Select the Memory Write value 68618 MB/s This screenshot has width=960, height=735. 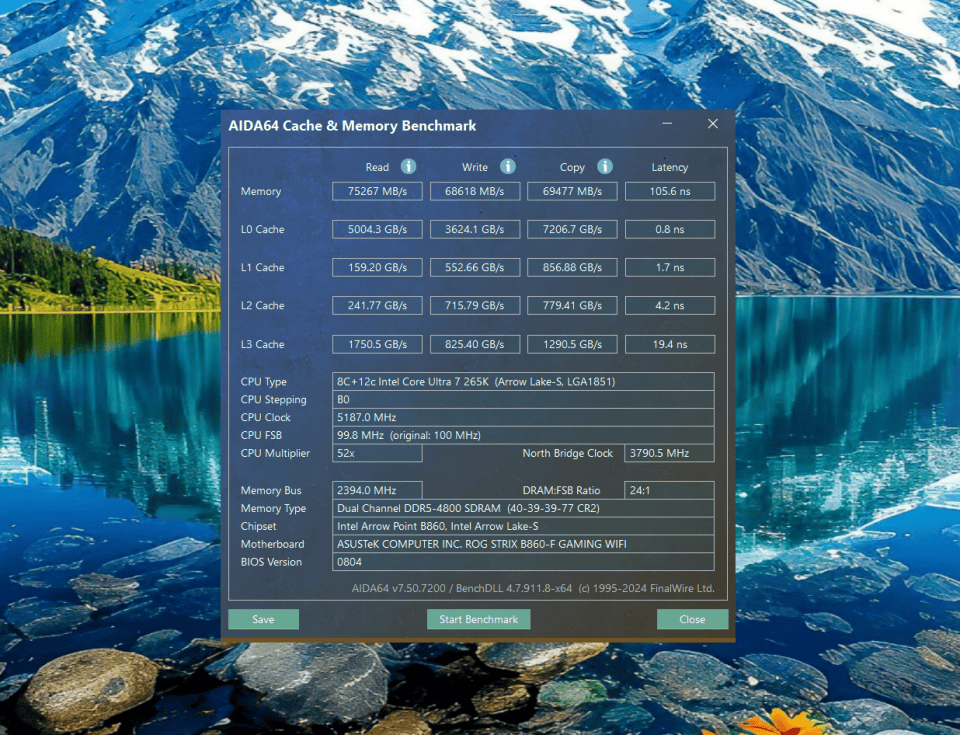click(475, 191)
